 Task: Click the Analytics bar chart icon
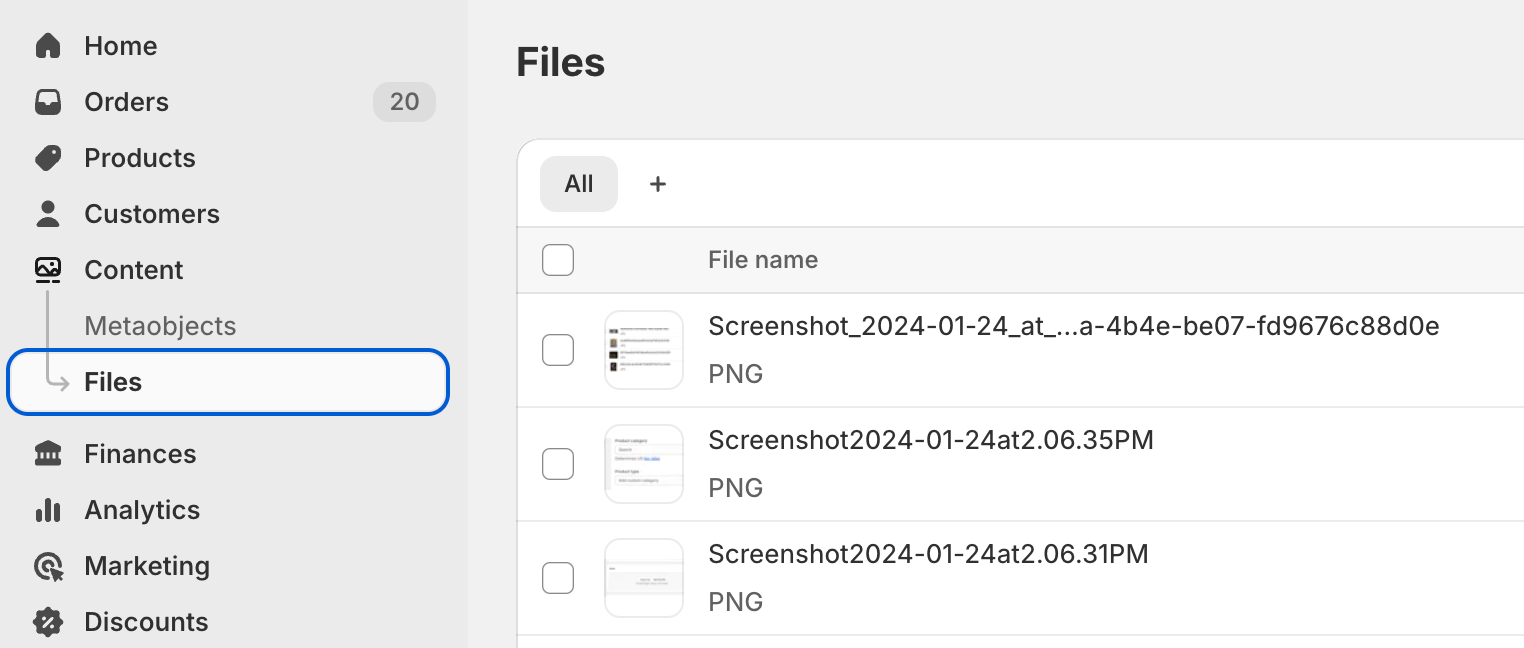[x=48, y=510]
